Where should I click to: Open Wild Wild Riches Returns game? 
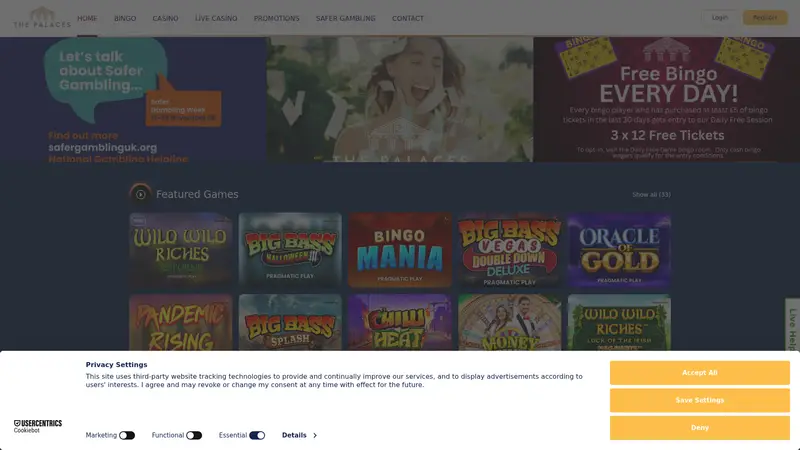click(x=181, y=250)
